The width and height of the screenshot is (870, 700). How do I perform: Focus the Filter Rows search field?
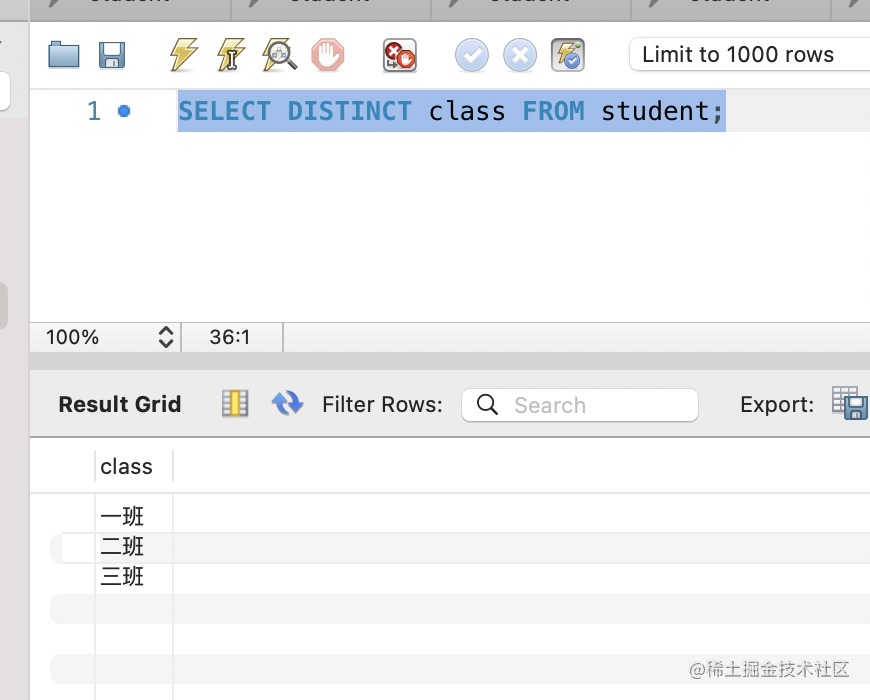580,405
